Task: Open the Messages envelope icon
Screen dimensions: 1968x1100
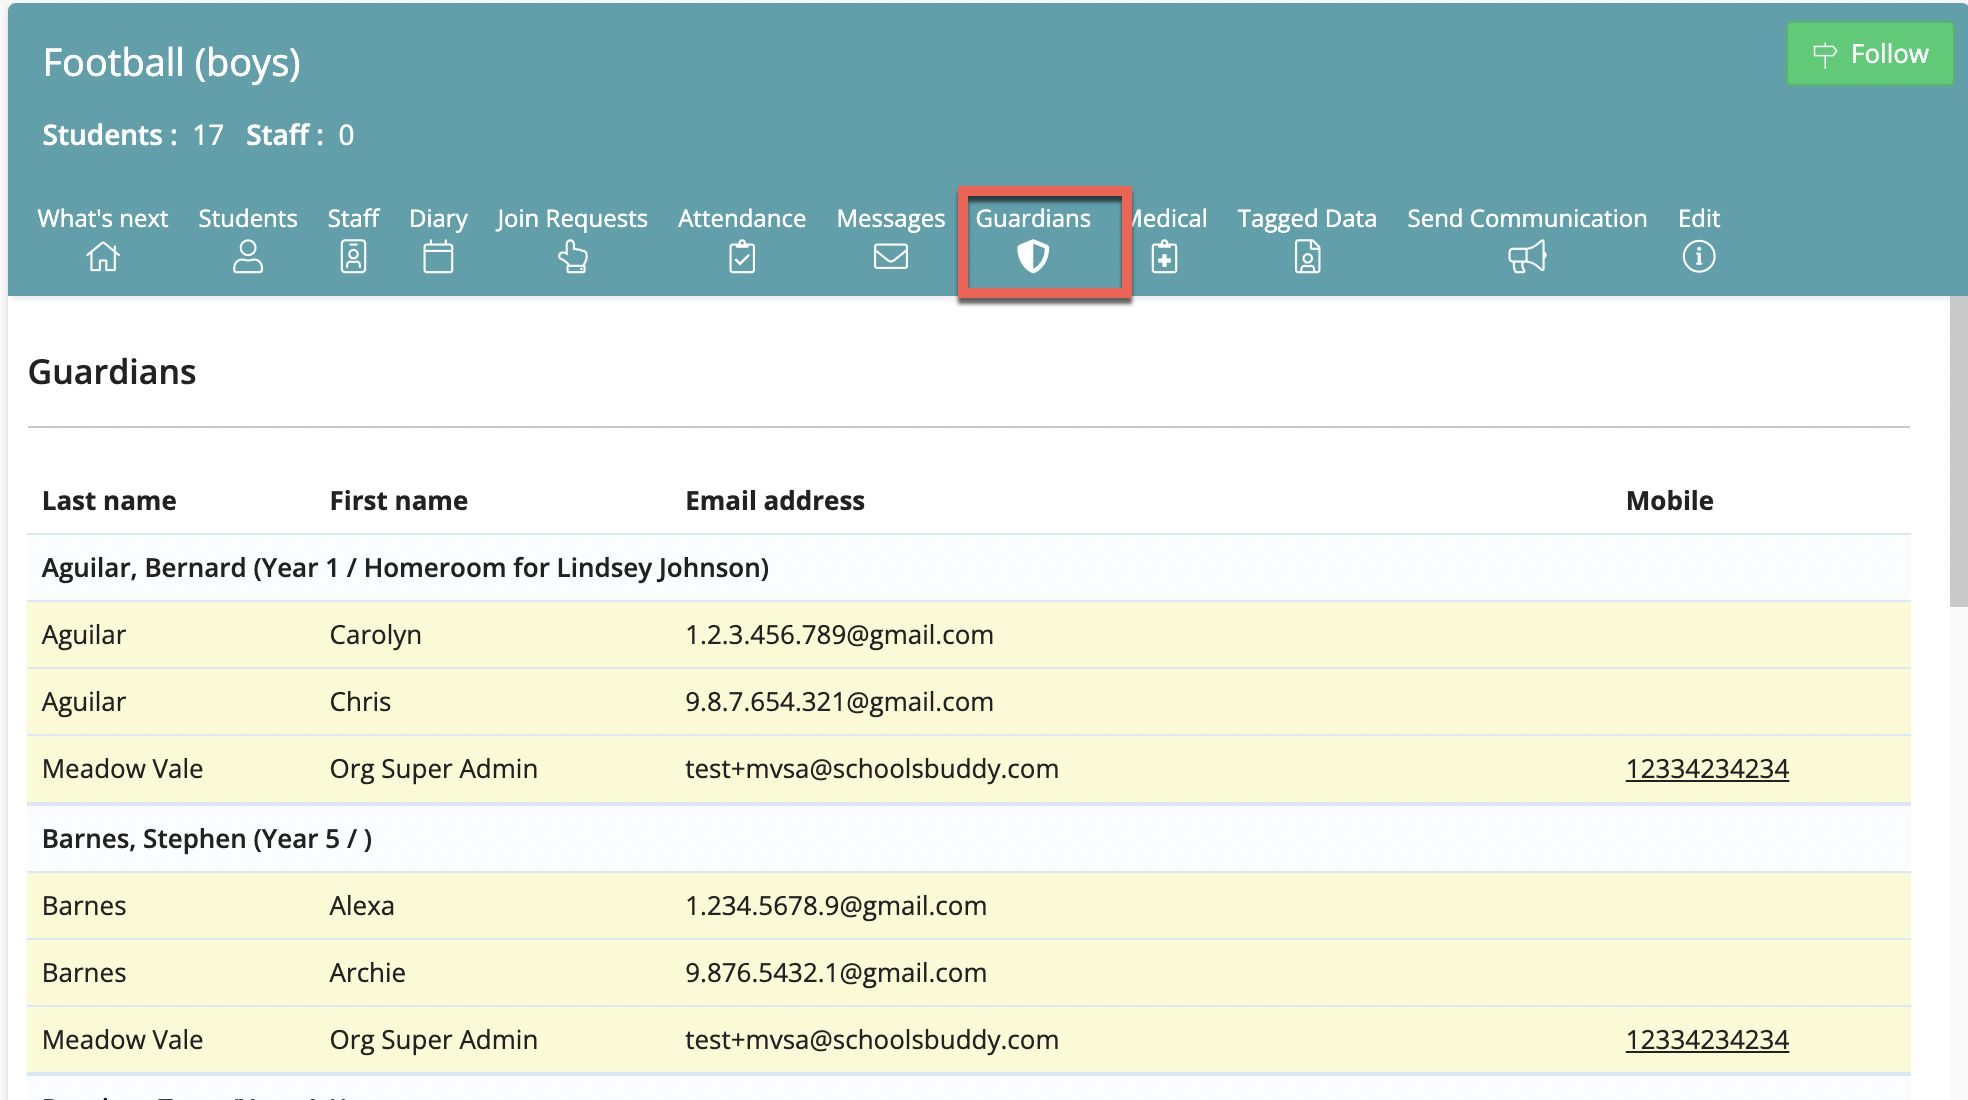Action: tap(891, 257)
